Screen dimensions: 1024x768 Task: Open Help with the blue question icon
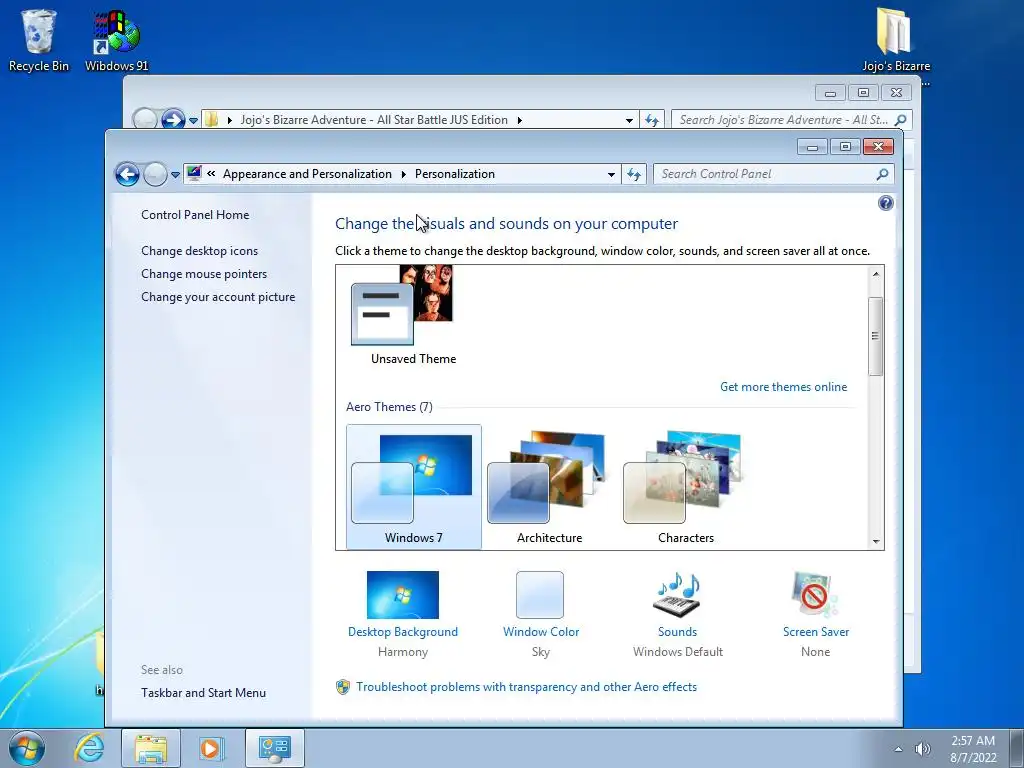886,203
